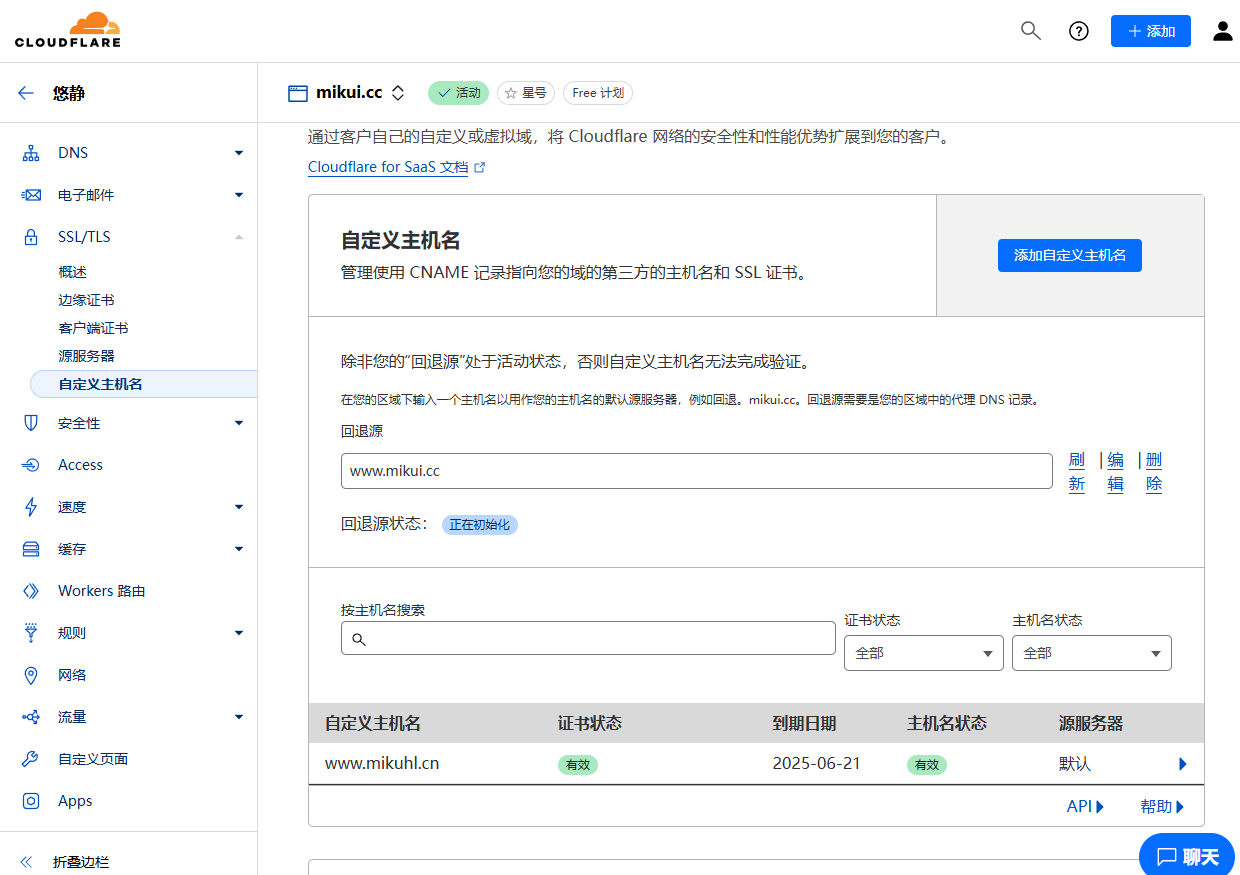The image size is (1240, 875).
Task: Open Cloudflare for SaaS 文档 link
Action: 388,167
